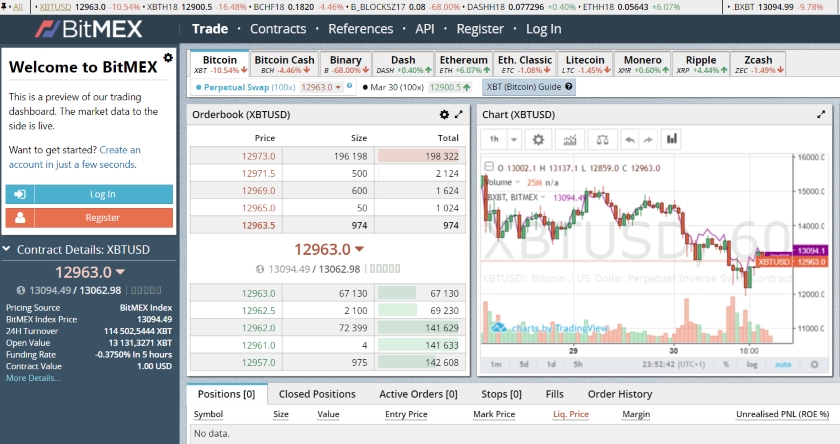
Task: Toggle auto scale on chart
Action: coord(783,364)
